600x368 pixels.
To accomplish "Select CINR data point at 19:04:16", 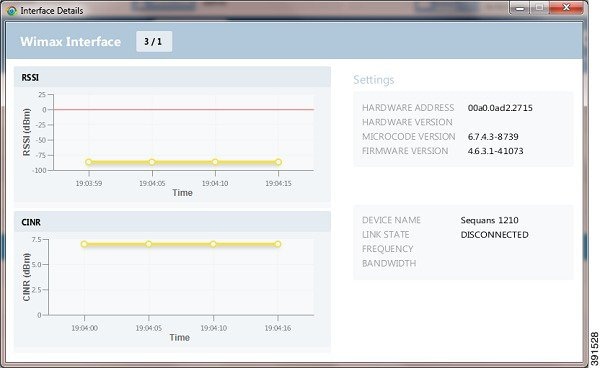I will pyautogui.click(x=278, y=244).
